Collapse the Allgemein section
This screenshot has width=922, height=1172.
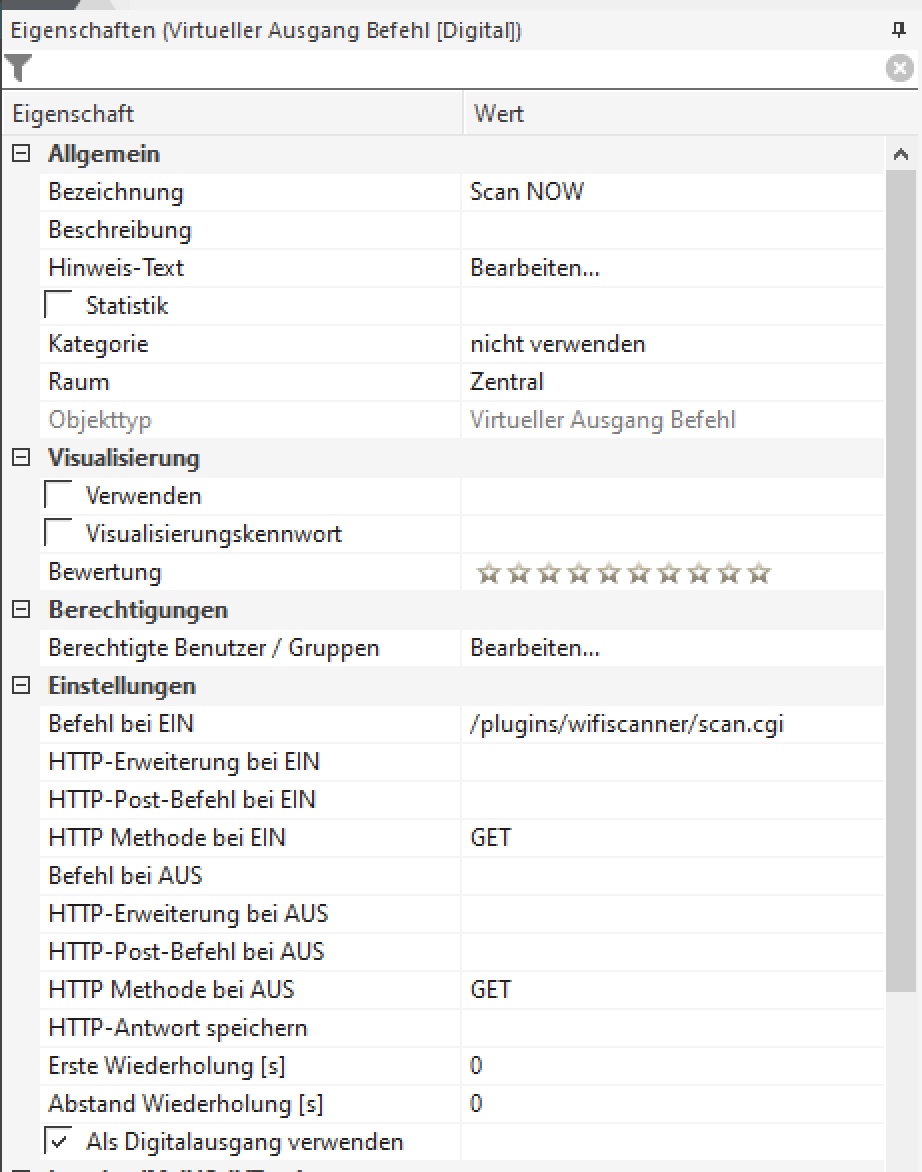20,154
